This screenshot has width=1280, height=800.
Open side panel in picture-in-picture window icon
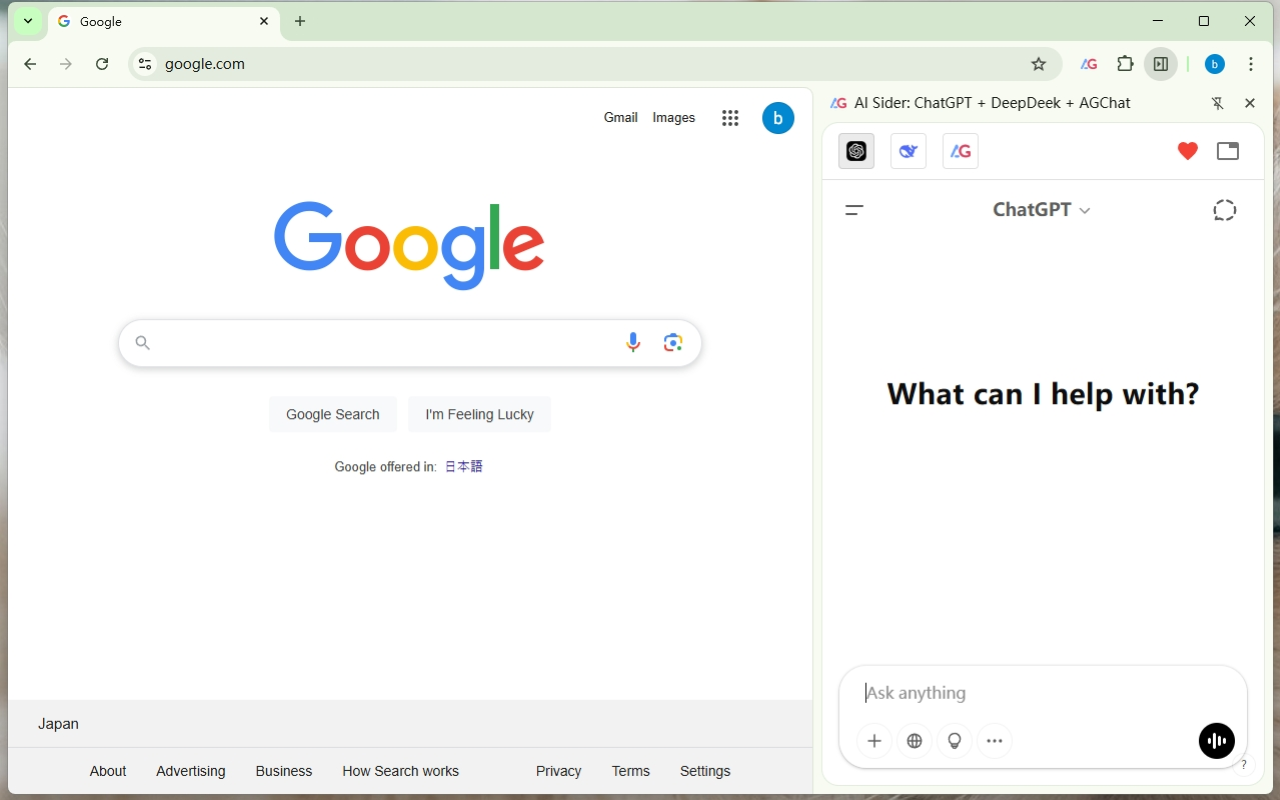pos(1228,151)
